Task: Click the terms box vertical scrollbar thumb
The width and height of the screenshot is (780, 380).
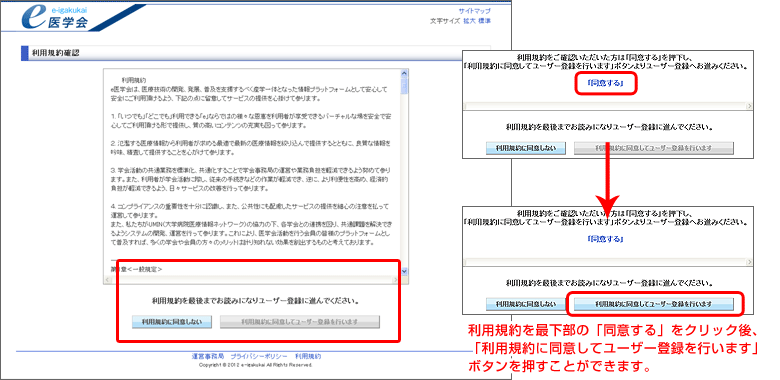Action: [404, 86]
